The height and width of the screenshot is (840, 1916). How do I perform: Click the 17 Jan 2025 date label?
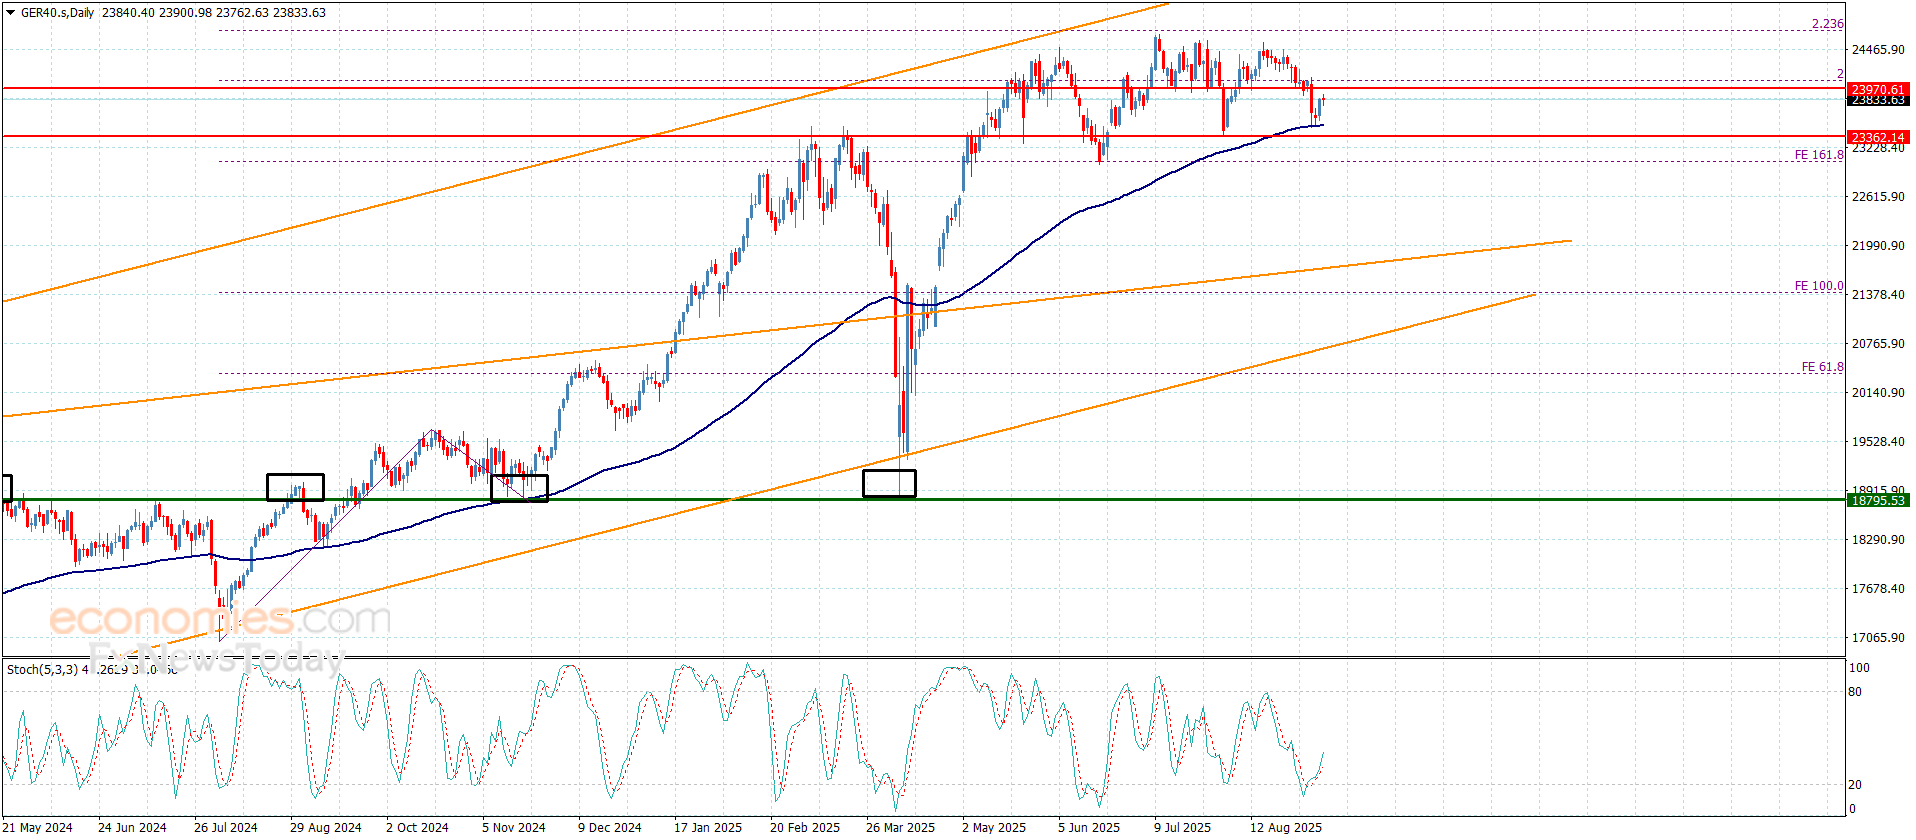click(x=708, y=827)
